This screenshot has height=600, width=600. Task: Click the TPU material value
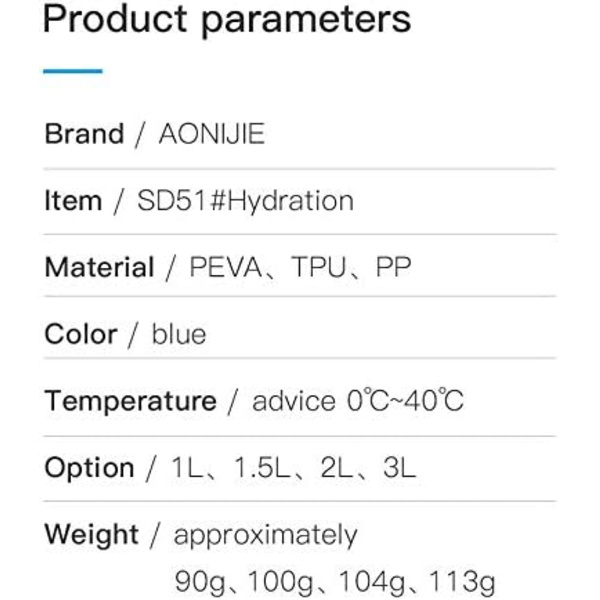point(319,267)
